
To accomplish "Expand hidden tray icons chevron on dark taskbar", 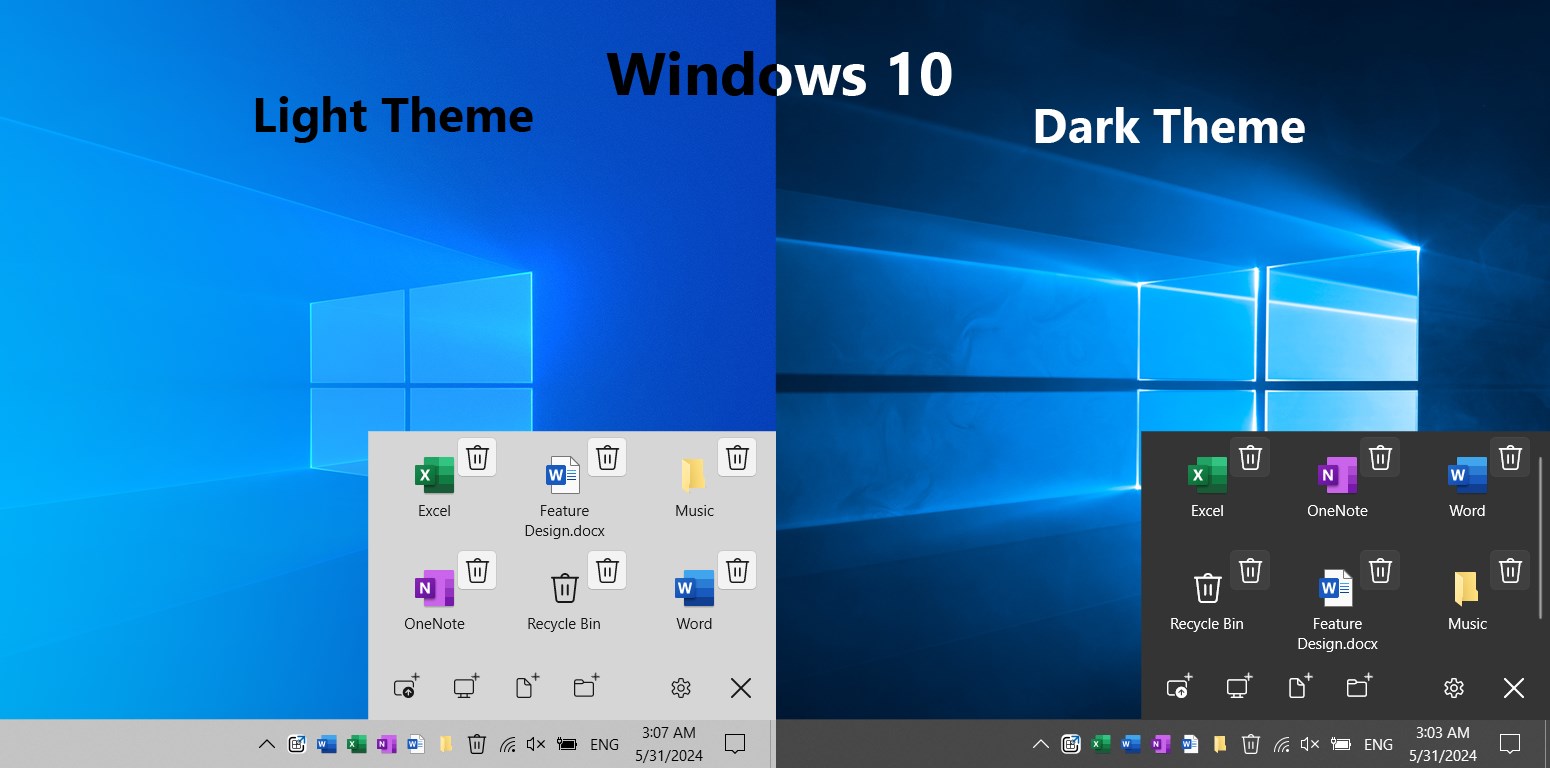I will click(x=1041, y=744).
